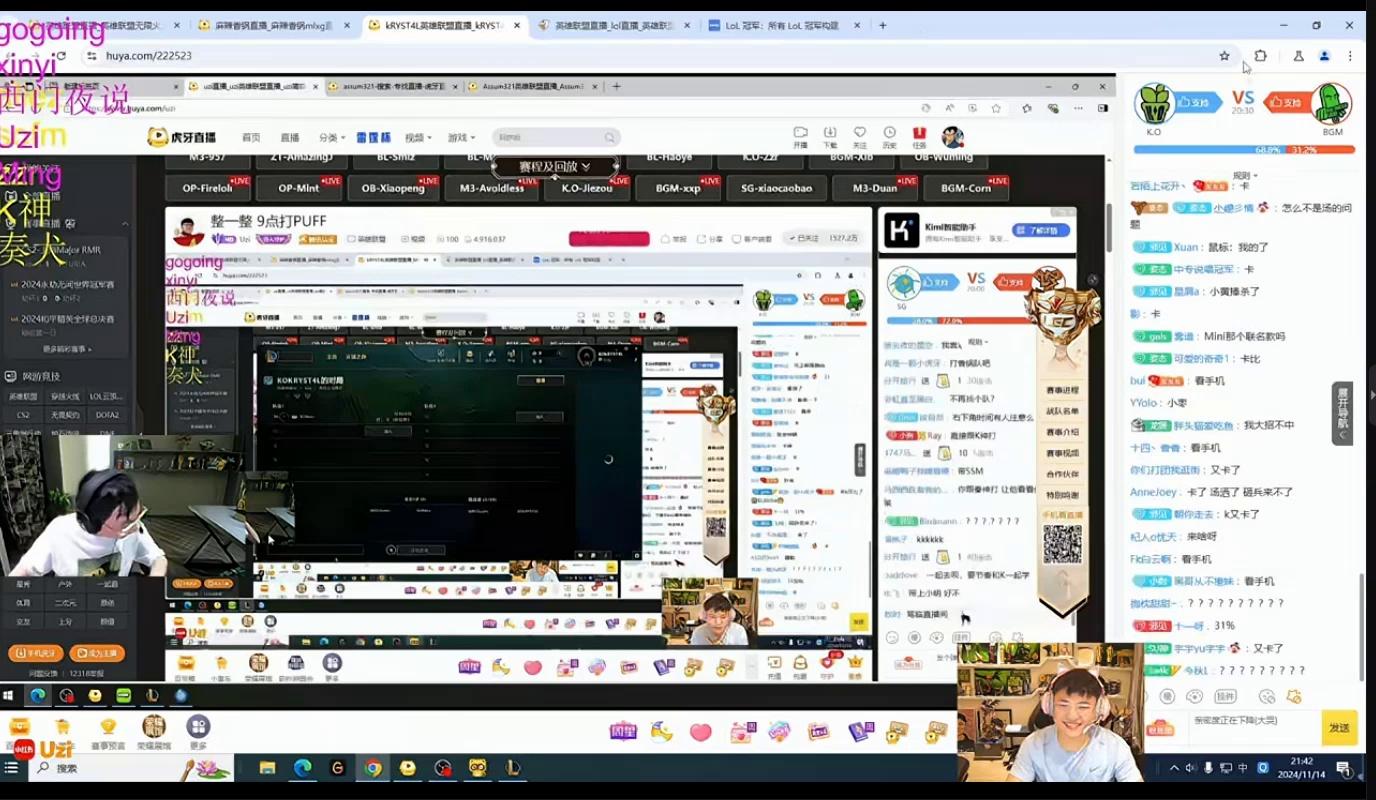The width and height of the screenshot is (1376, 800).
Task: Click the black Kimi logo icon
Action: pyautogui.click(x=900, y=231)
